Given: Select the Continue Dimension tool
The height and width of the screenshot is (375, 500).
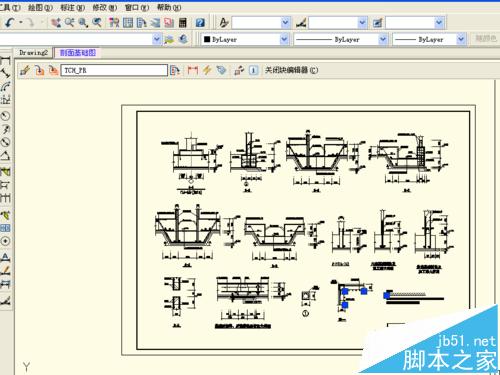Looking at the screenshot, I should point(5,198).
